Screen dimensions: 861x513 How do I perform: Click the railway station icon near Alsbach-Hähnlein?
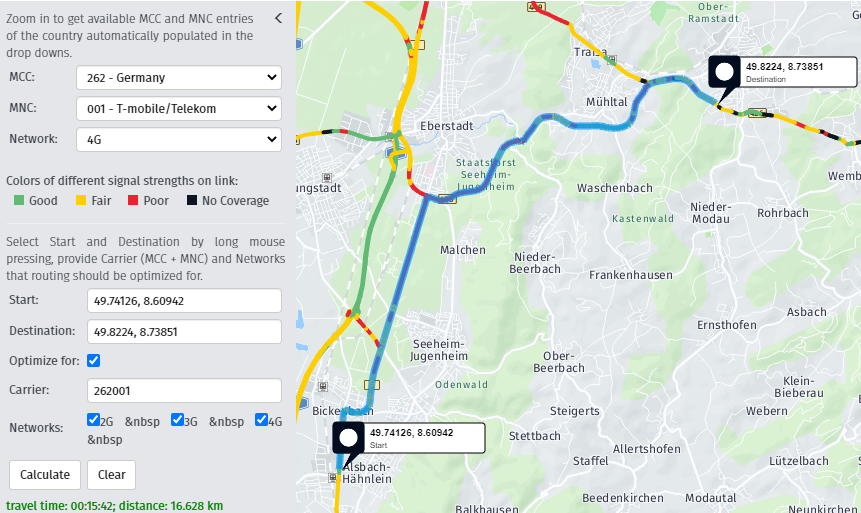point(332,478)
